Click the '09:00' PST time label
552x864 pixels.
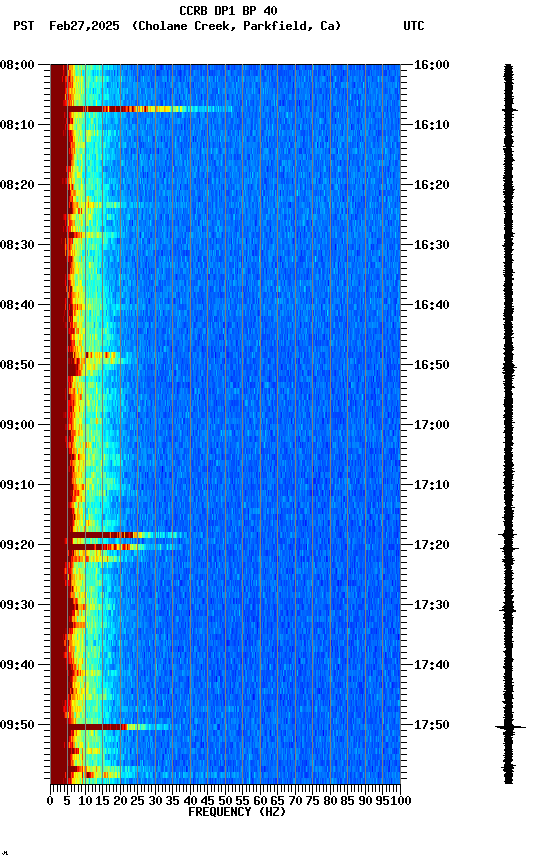tap(17, 425)
